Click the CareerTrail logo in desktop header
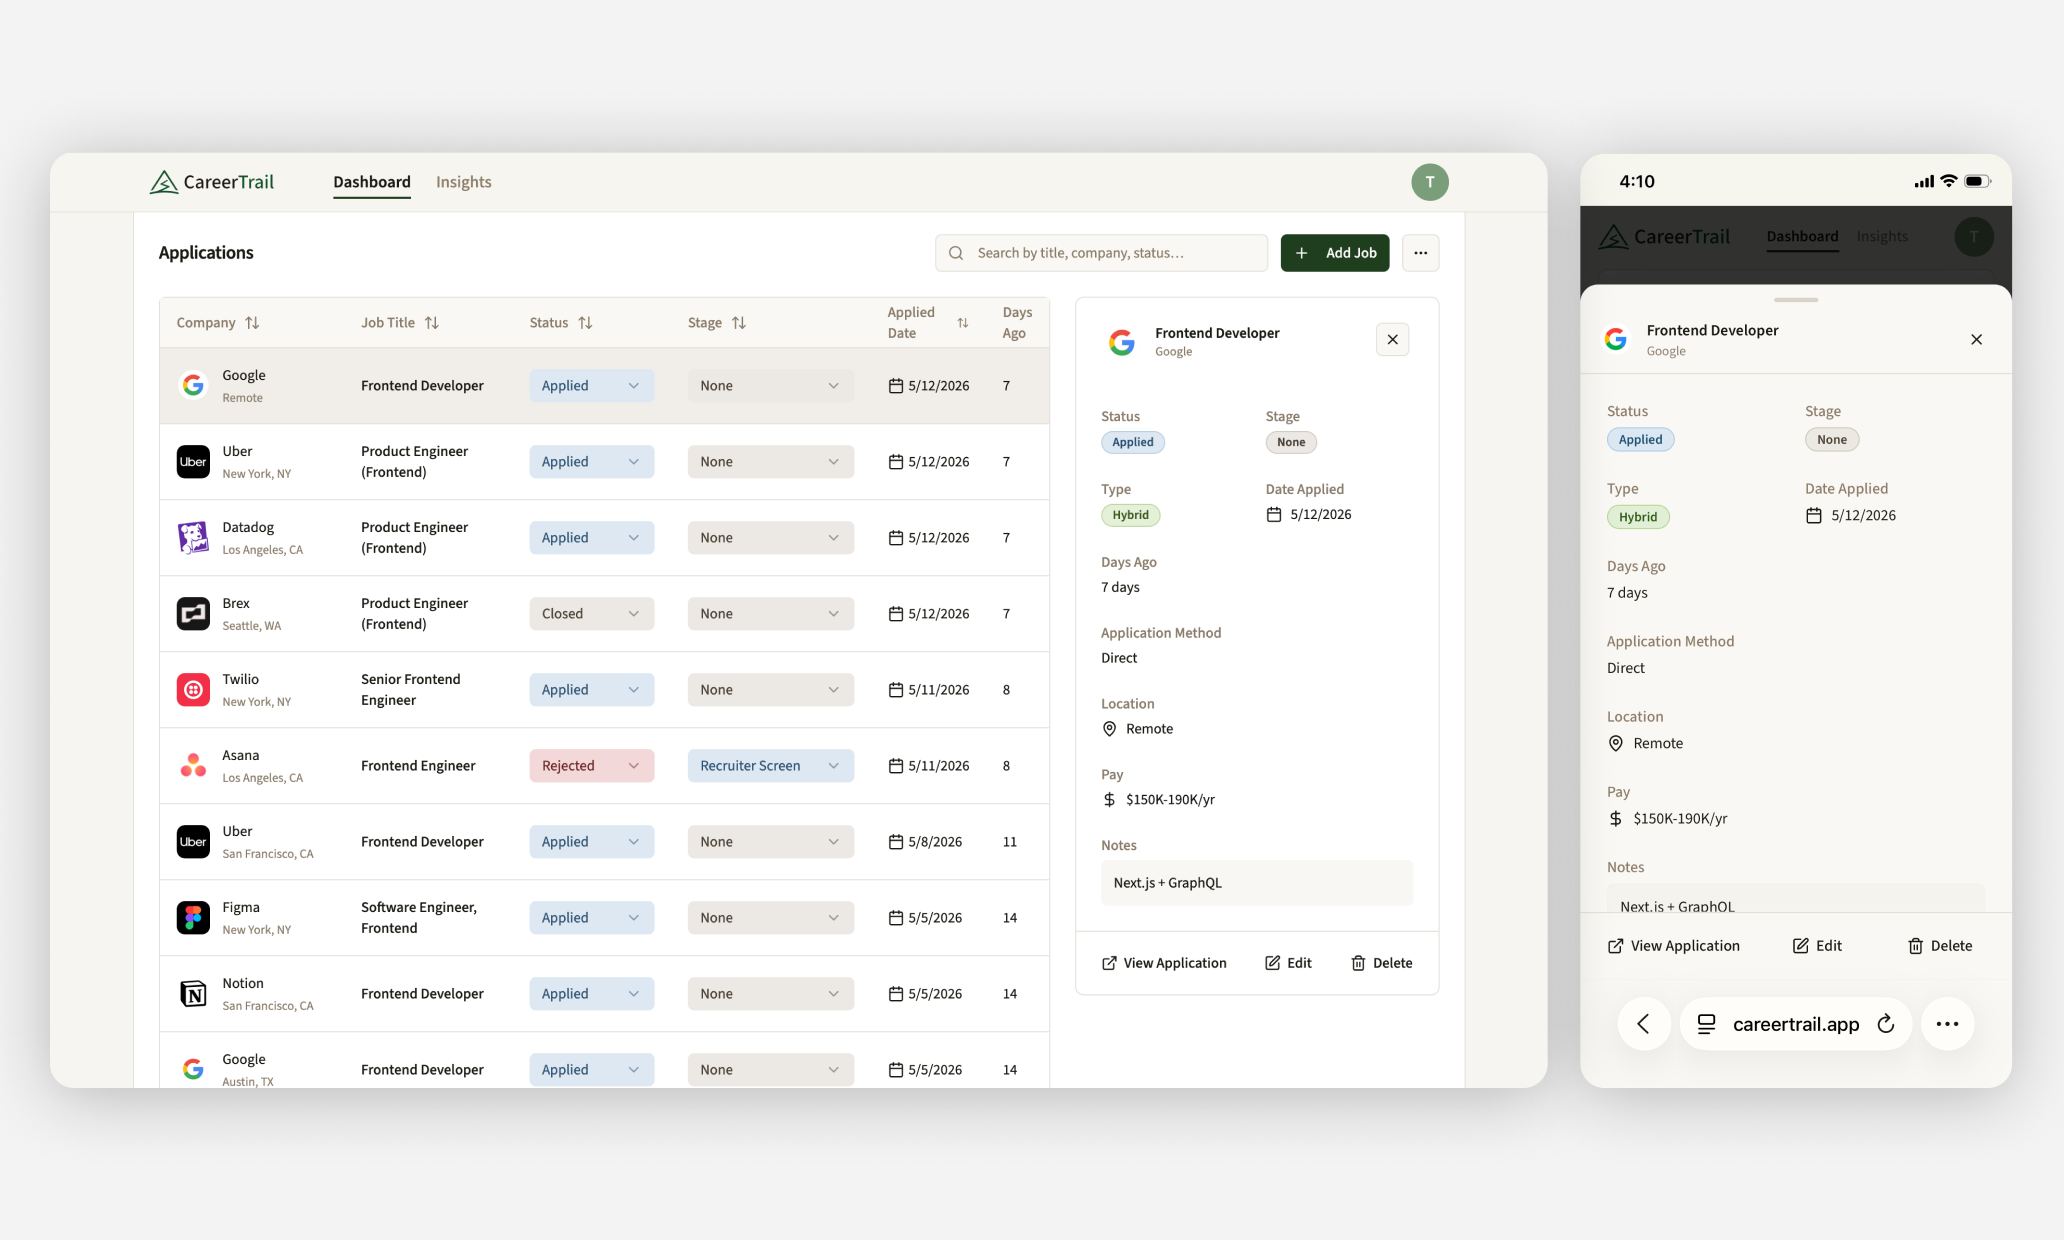2064x1240 pixels. [x=212, y=182]
